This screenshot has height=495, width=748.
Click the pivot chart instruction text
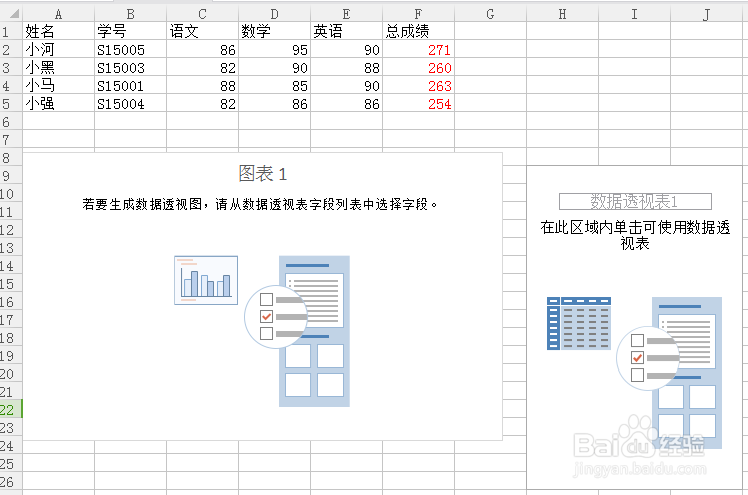click(x=260, y=204)
